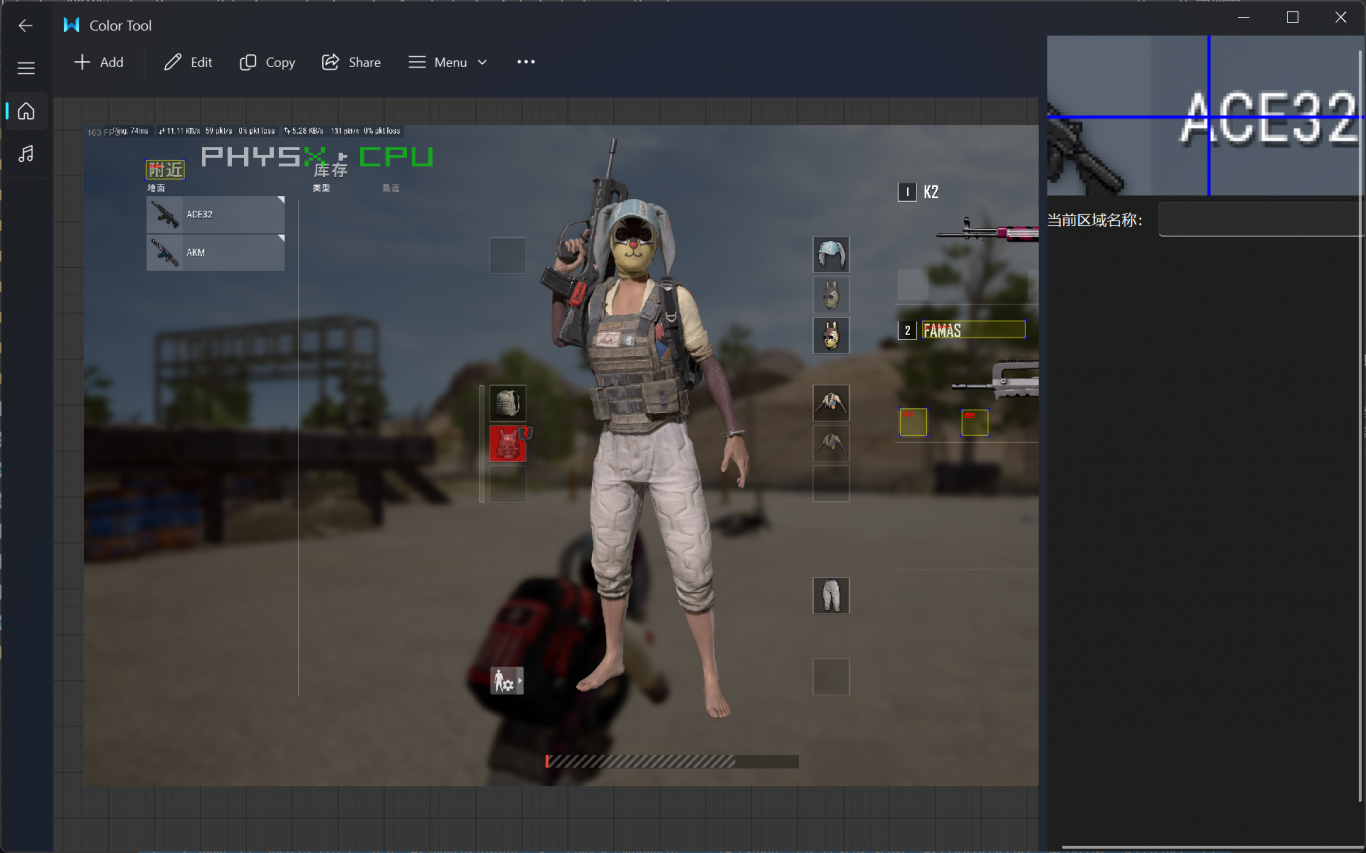Click the 最近 label

coord(390,188)
